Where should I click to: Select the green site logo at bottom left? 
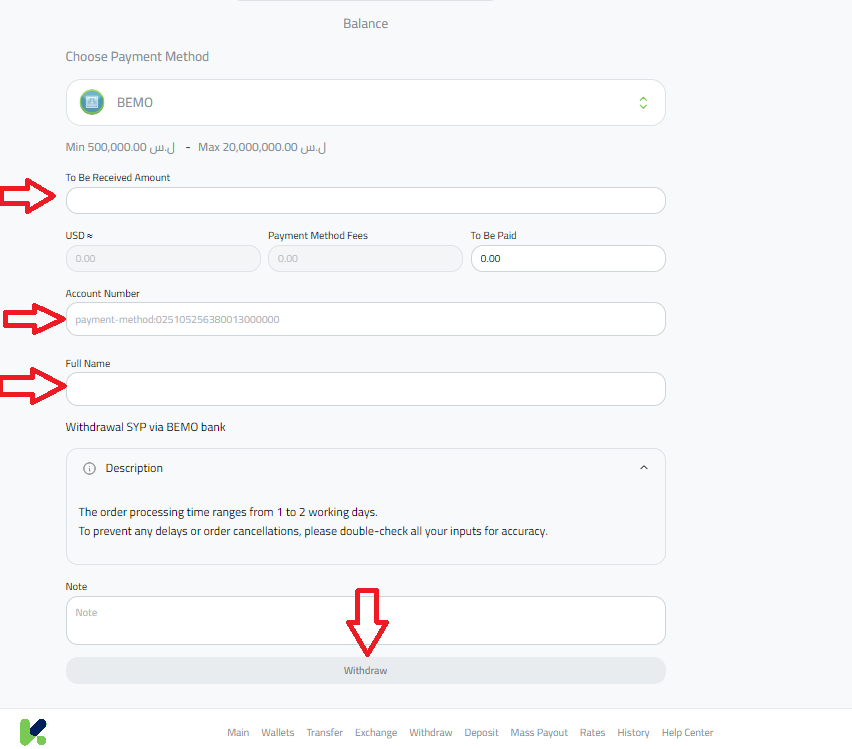(33, 732)
